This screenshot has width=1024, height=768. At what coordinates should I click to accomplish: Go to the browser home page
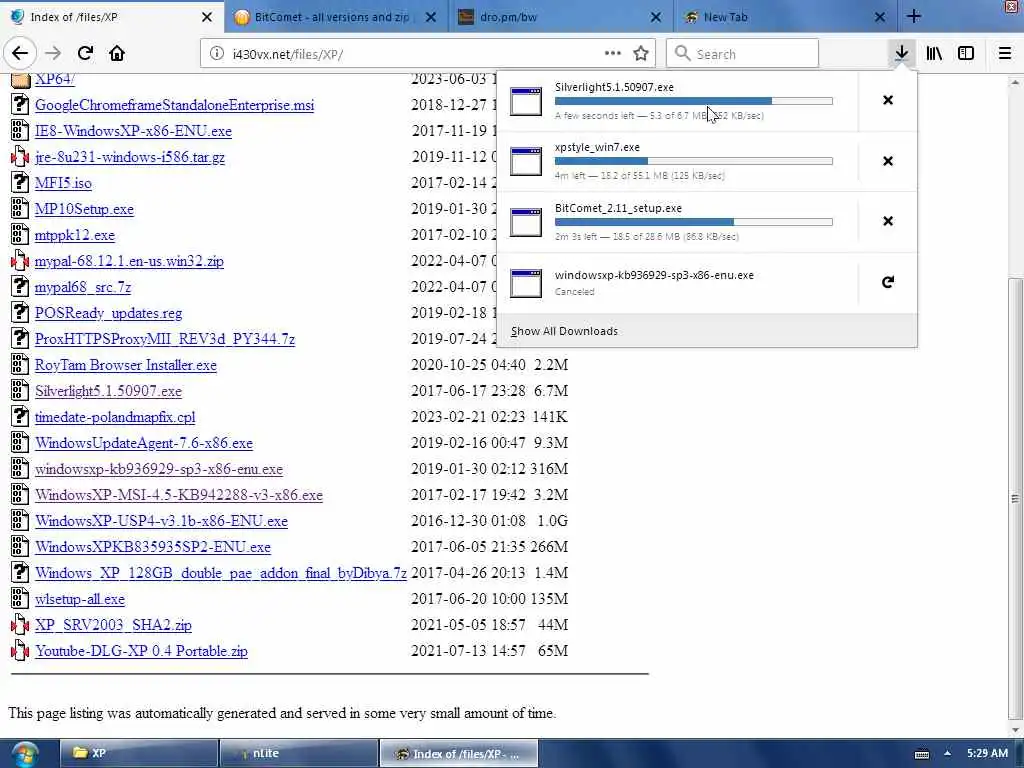click(117, 54)
